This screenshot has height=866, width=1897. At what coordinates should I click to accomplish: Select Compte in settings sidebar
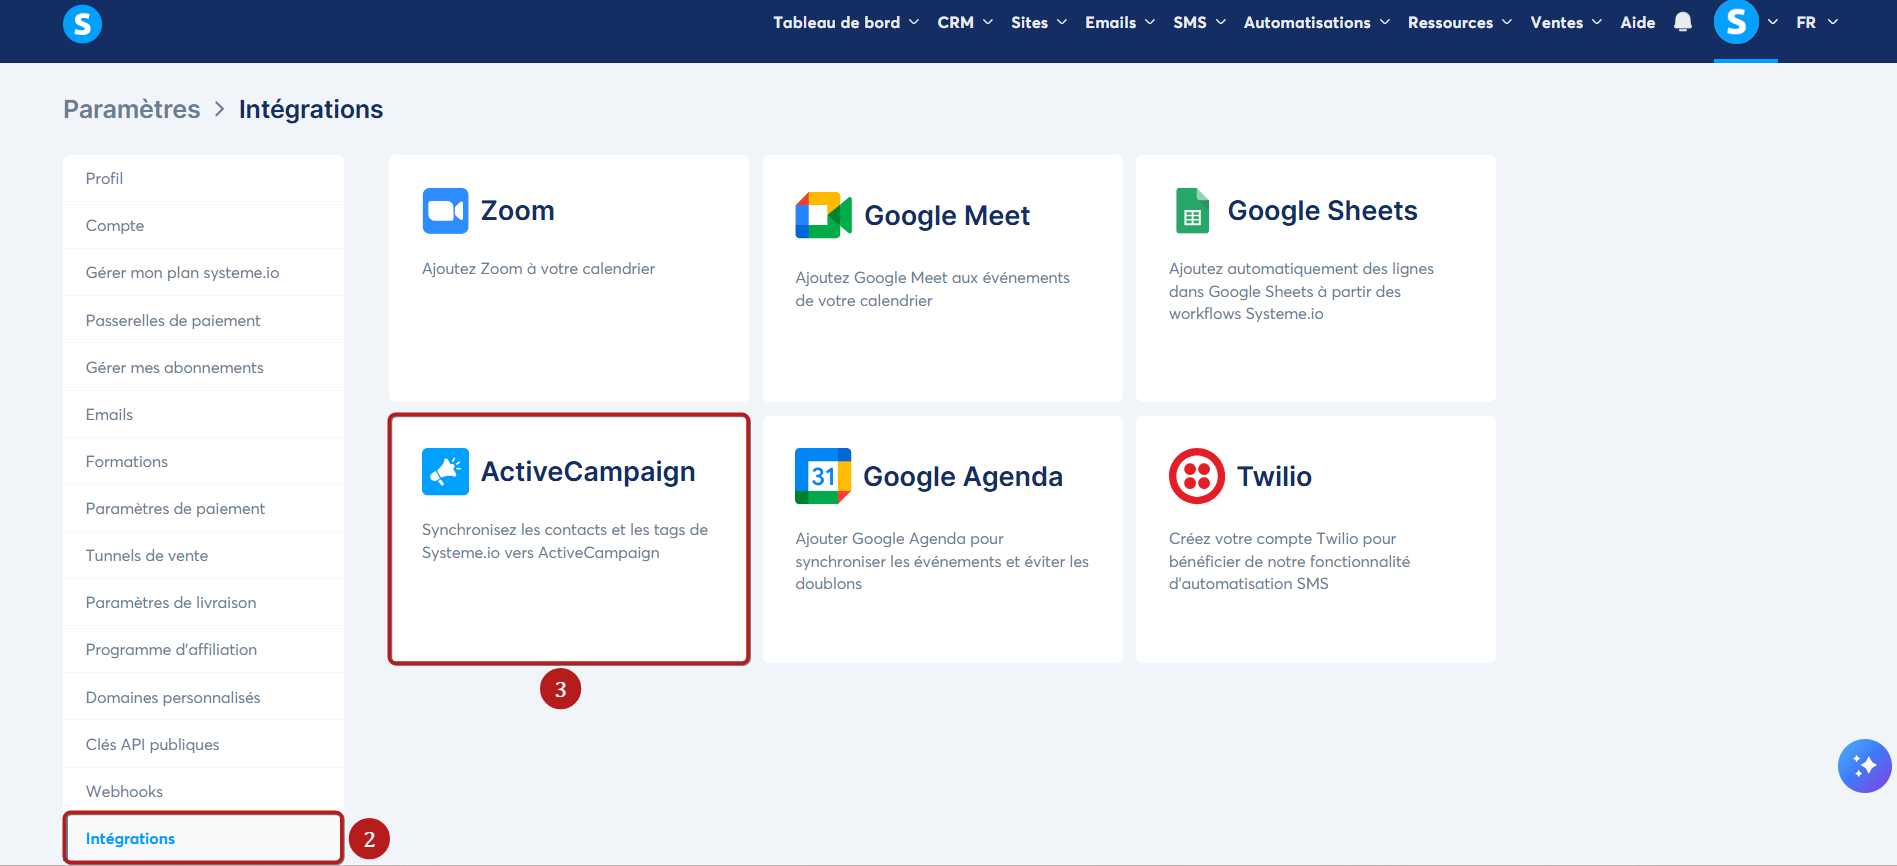[203, 225]
